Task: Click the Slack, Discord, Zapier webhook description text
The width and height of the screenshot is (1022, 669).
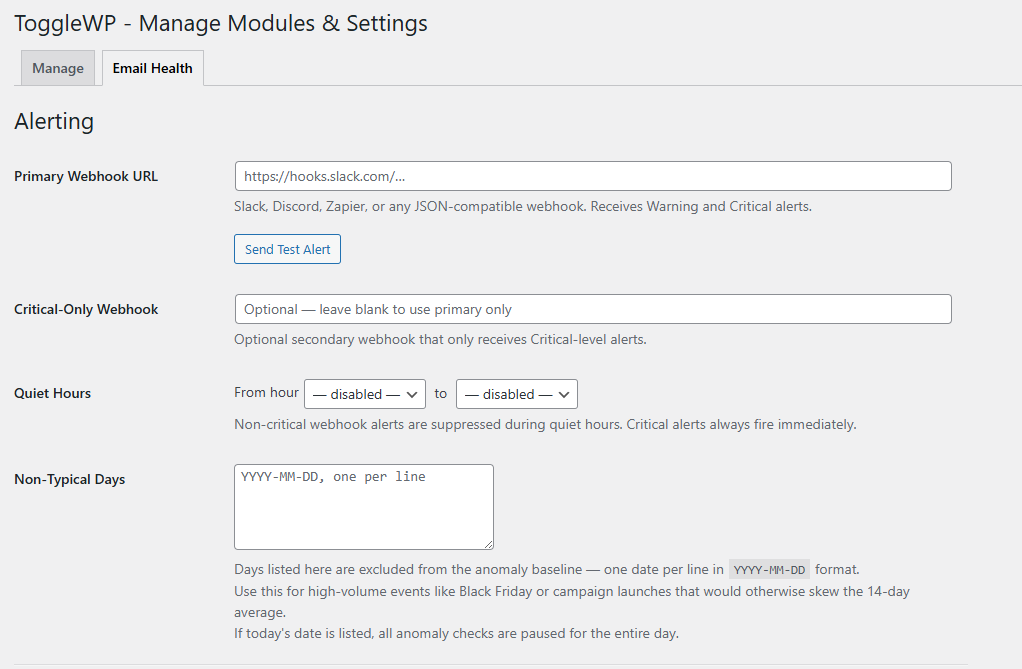Action: coord(523,207)
